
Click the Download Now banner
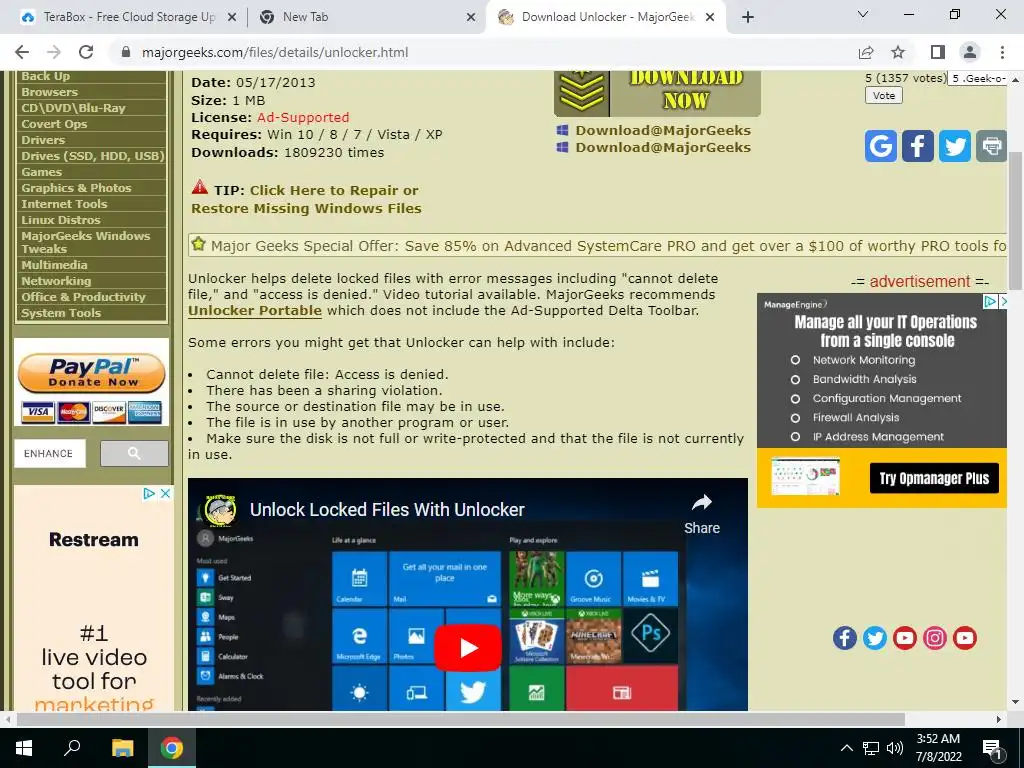[657, 93]
